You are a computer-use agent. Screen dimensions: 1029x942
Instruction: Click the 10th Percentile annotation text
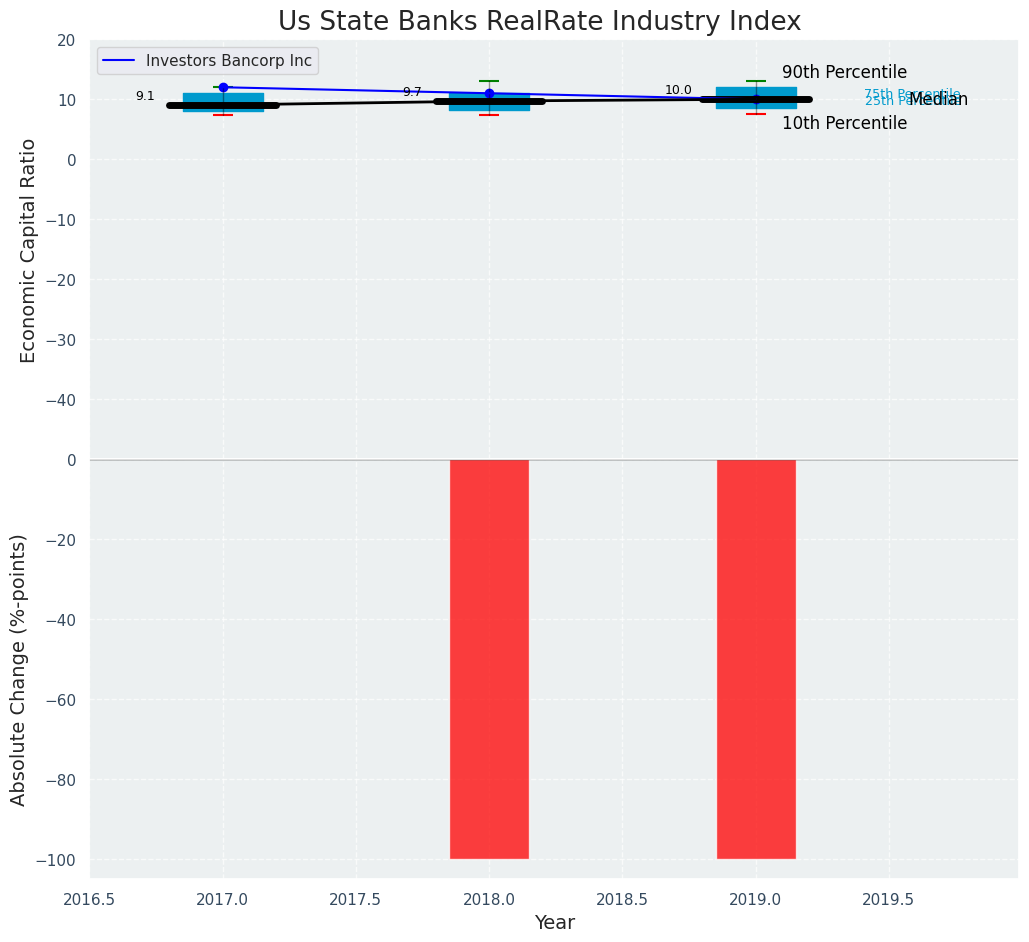(844, 124)
